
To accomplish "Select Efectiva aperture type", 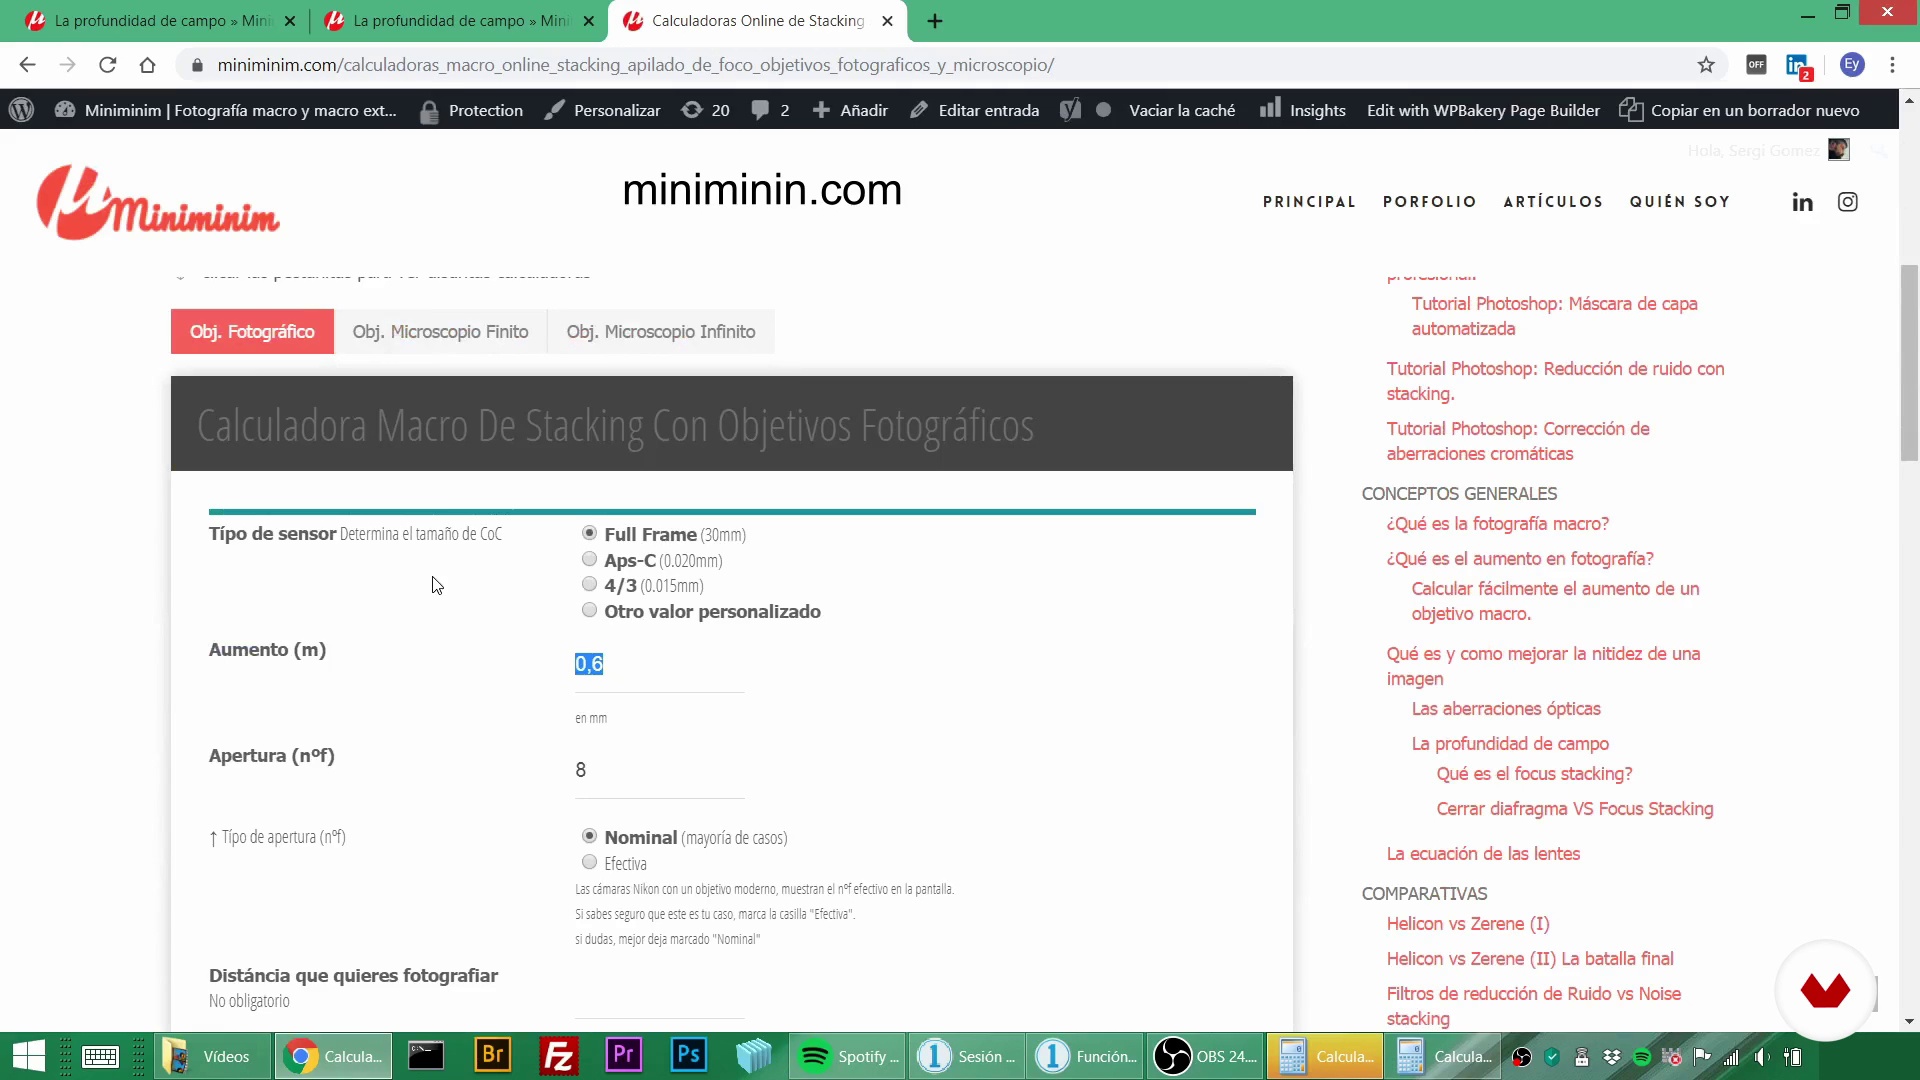I will 589,862.
